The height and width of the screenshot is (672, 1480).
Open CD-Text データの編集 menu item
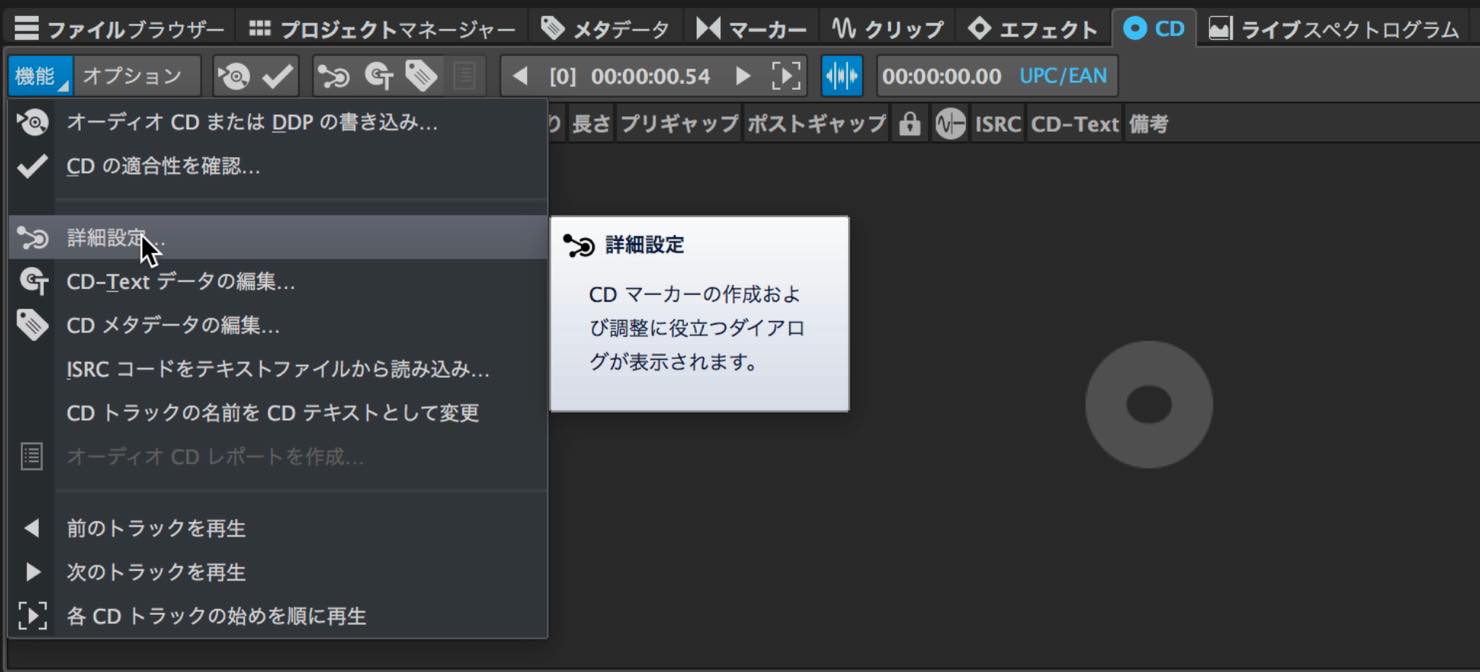click(278, 282)
